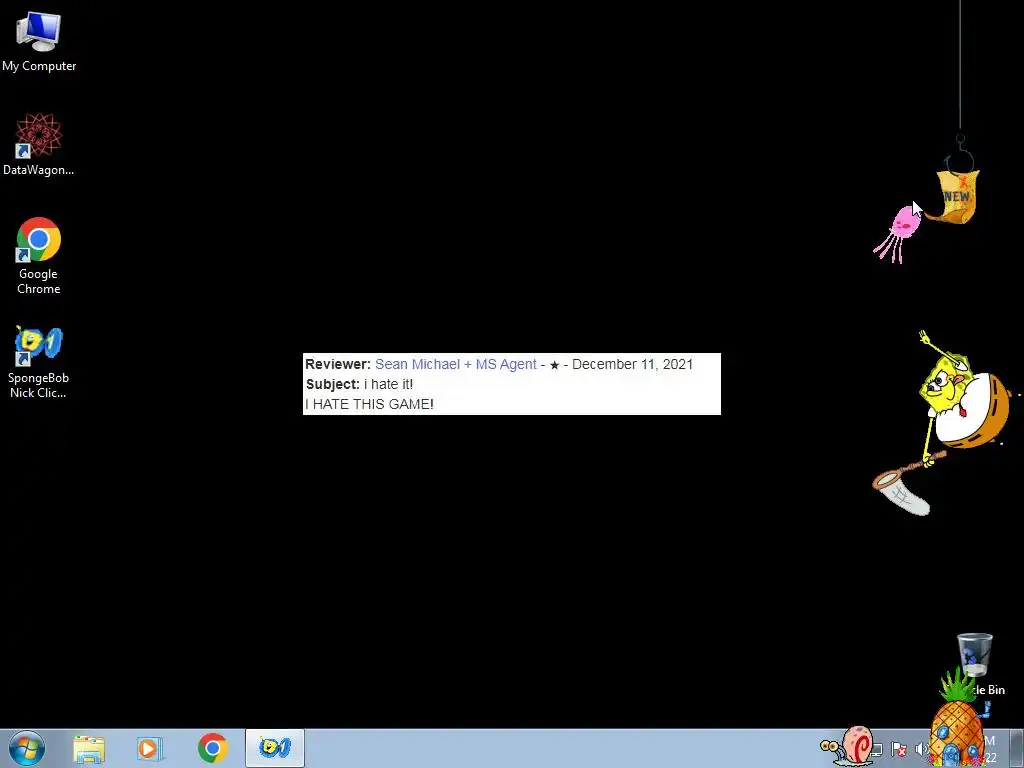Select the Google Chrome desktop shortcut
The width and height of the screenshot is (1024, 768).
(x=39, y=255)
